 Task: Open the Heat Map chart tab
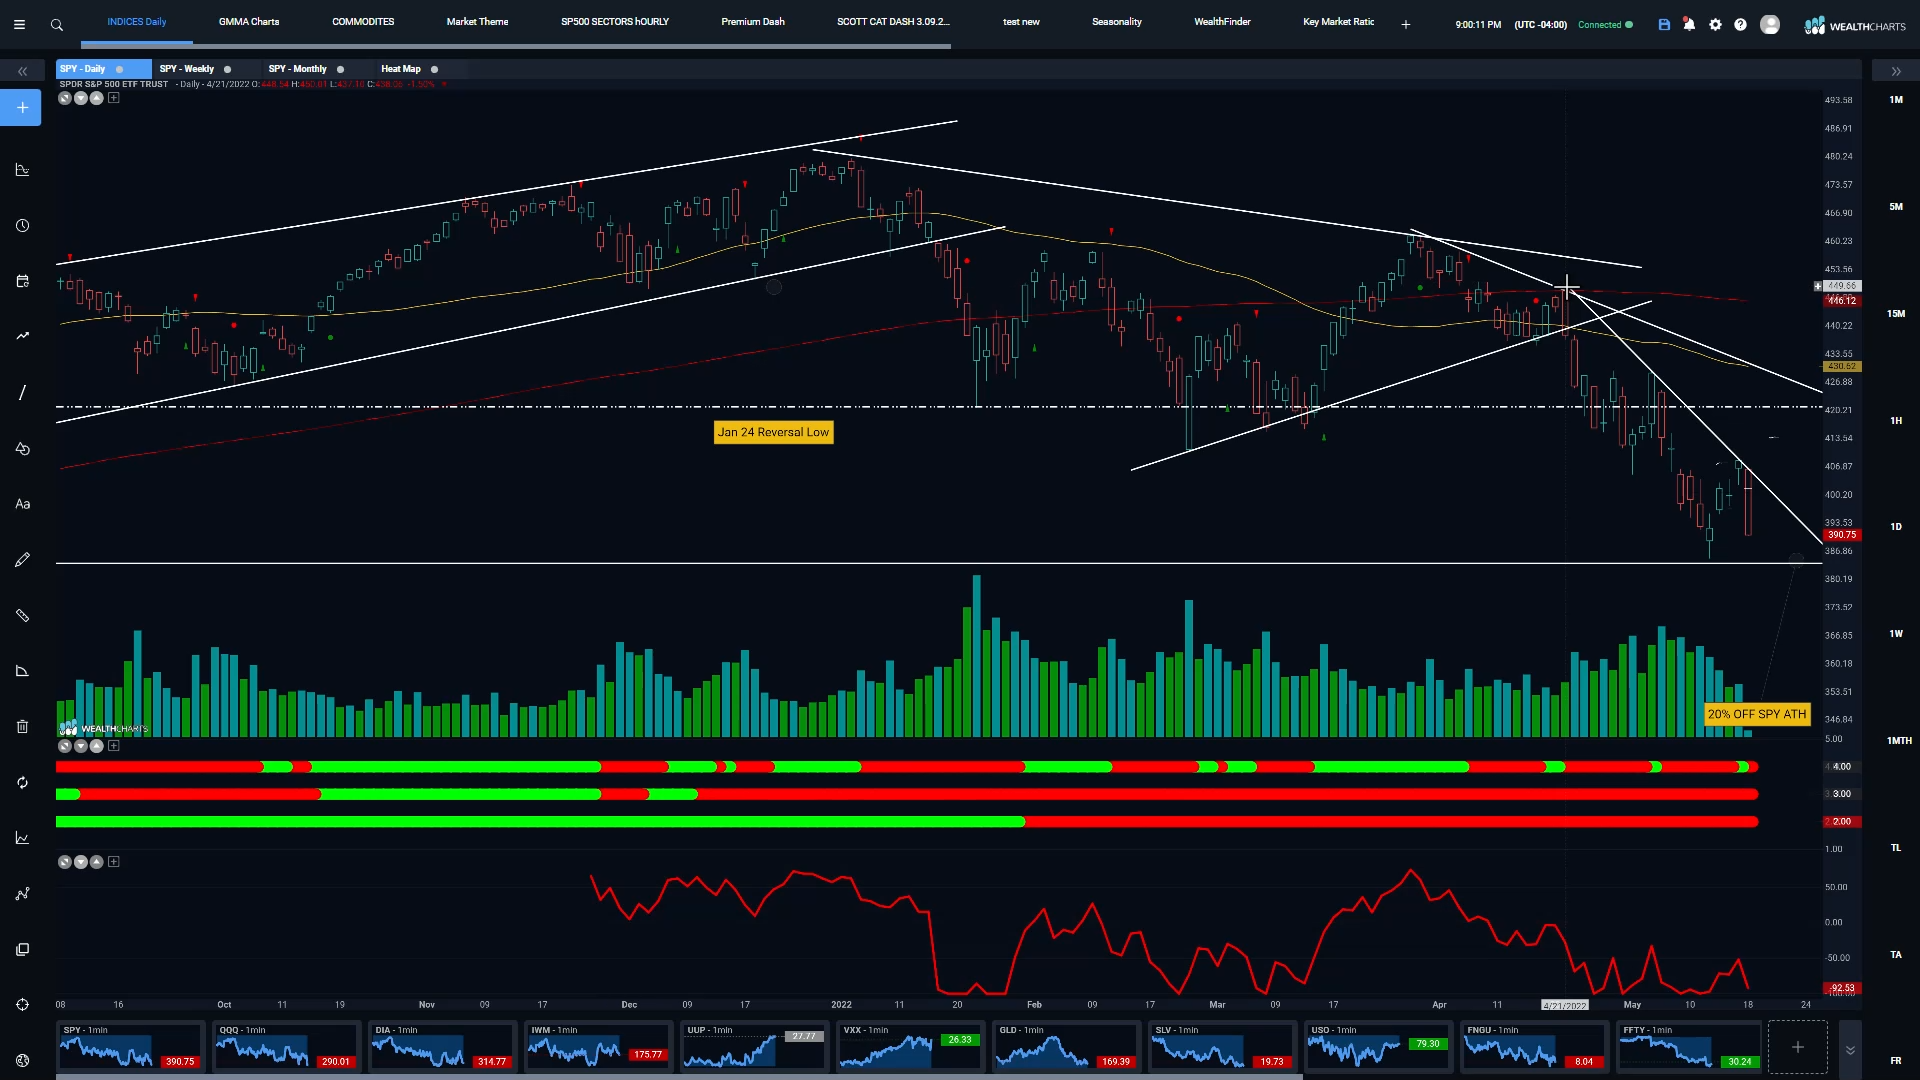pos(401,69)
